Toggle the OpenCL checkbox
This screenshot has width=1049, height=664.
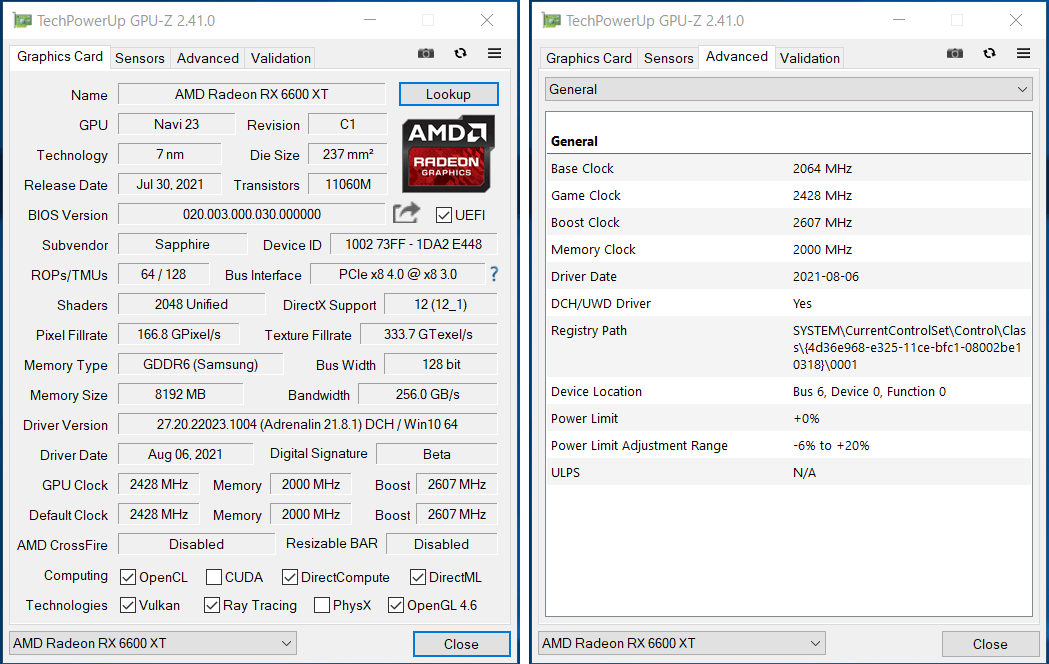(x=128, y=577)
